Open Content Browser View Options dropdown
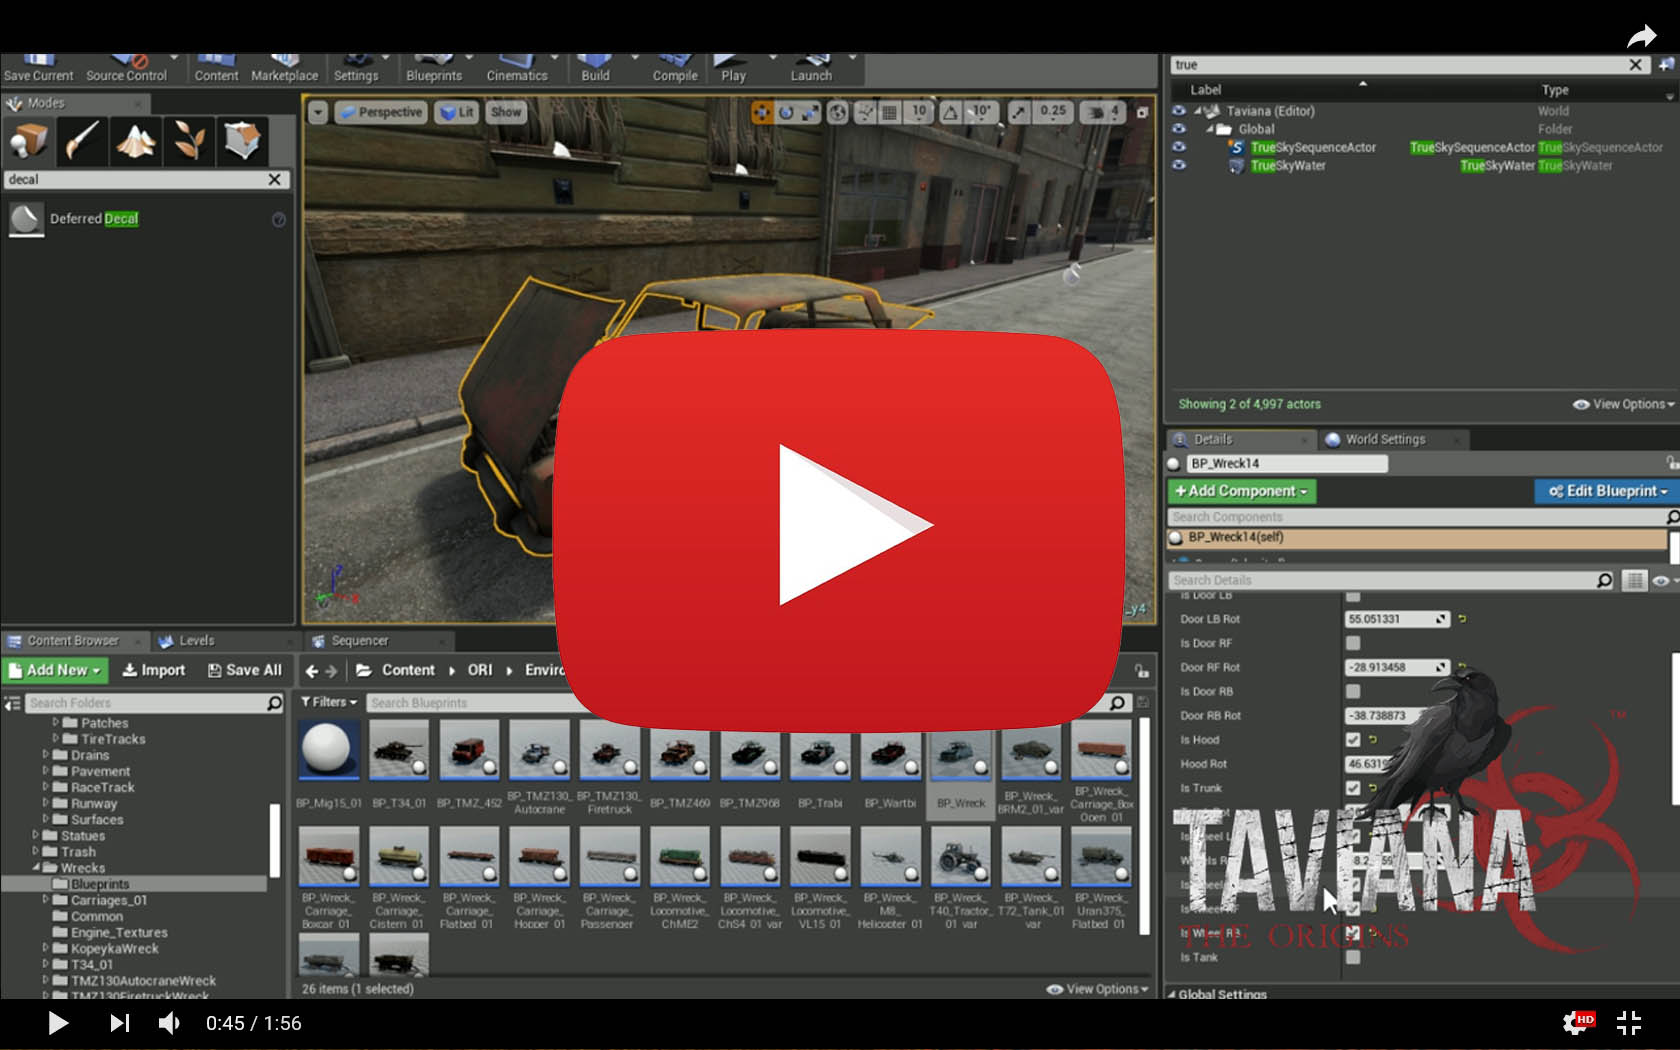This screenshot has width=1680, height=1050. pos(1097,989)
